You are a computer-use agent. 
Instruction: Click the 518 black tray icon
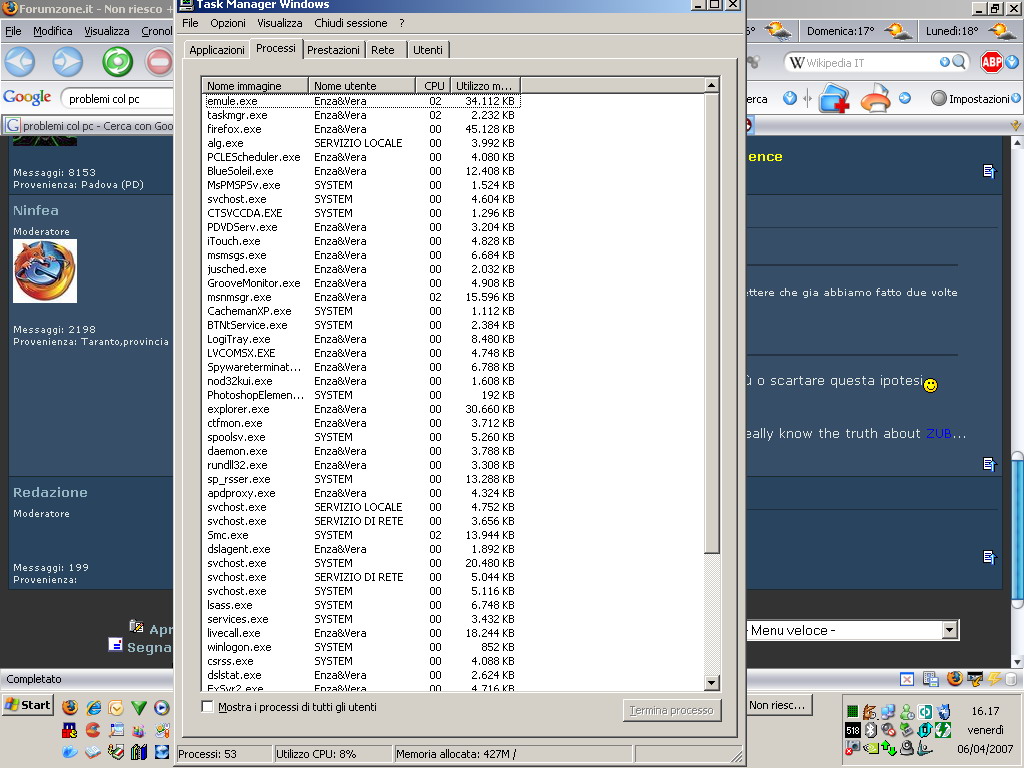pos(853,730)
